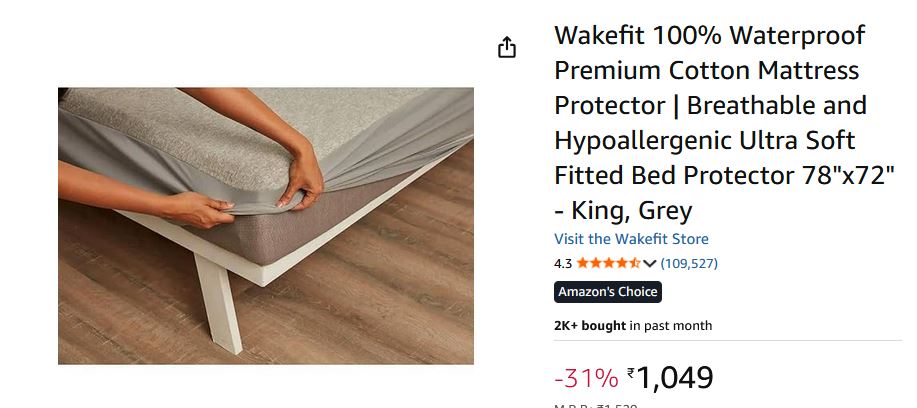Click the rupee symbol before the price
Image resolution: width=917 pixels, height=408 pixels.
click(x=630, y=372)
